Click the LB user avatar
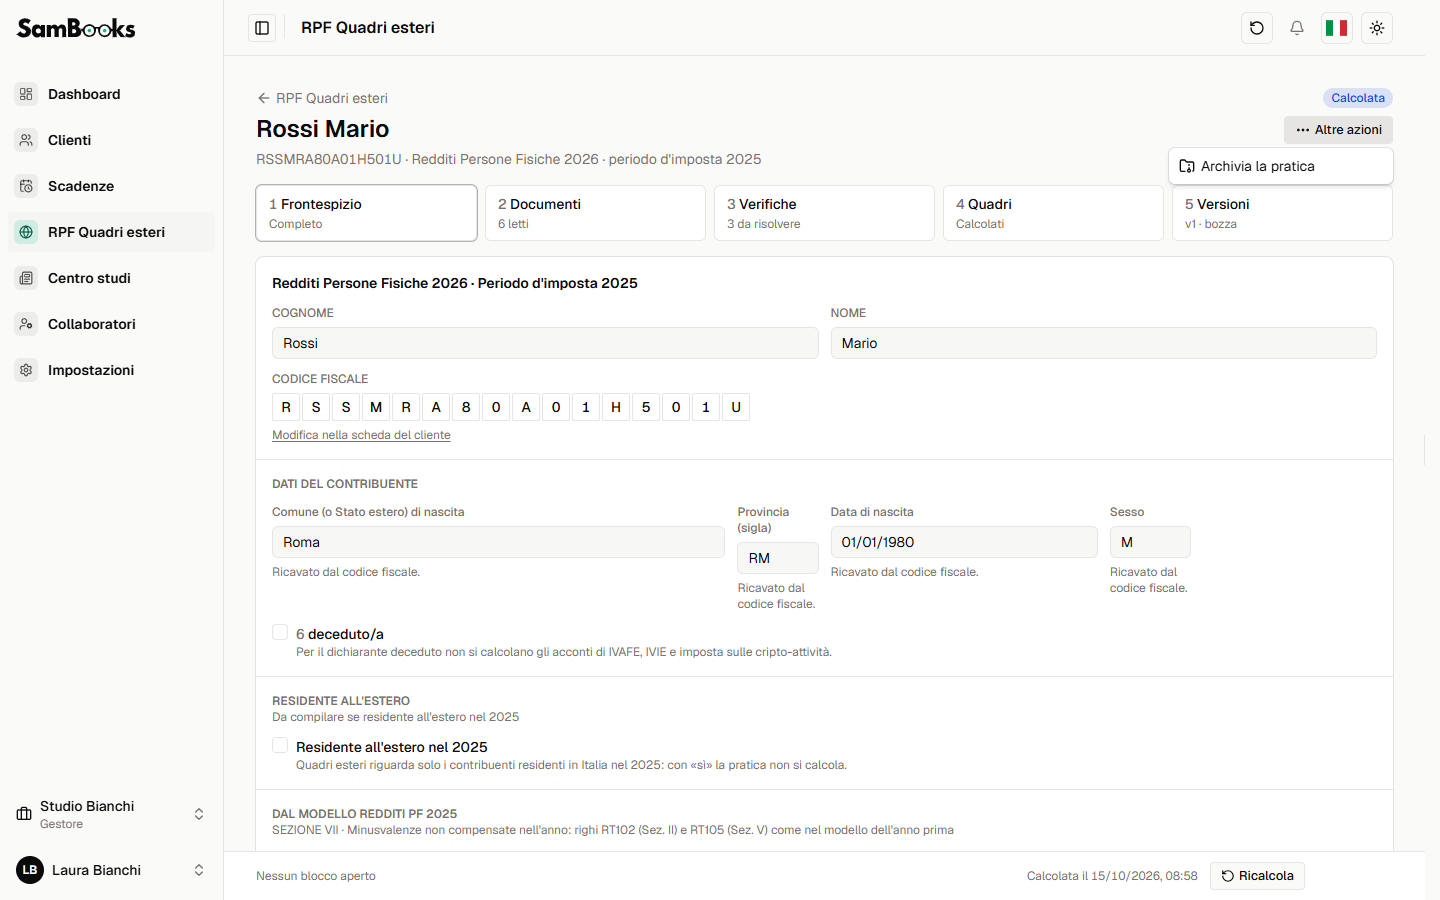This screenshot has height=900, width=1440. click(x=30, y=870)
